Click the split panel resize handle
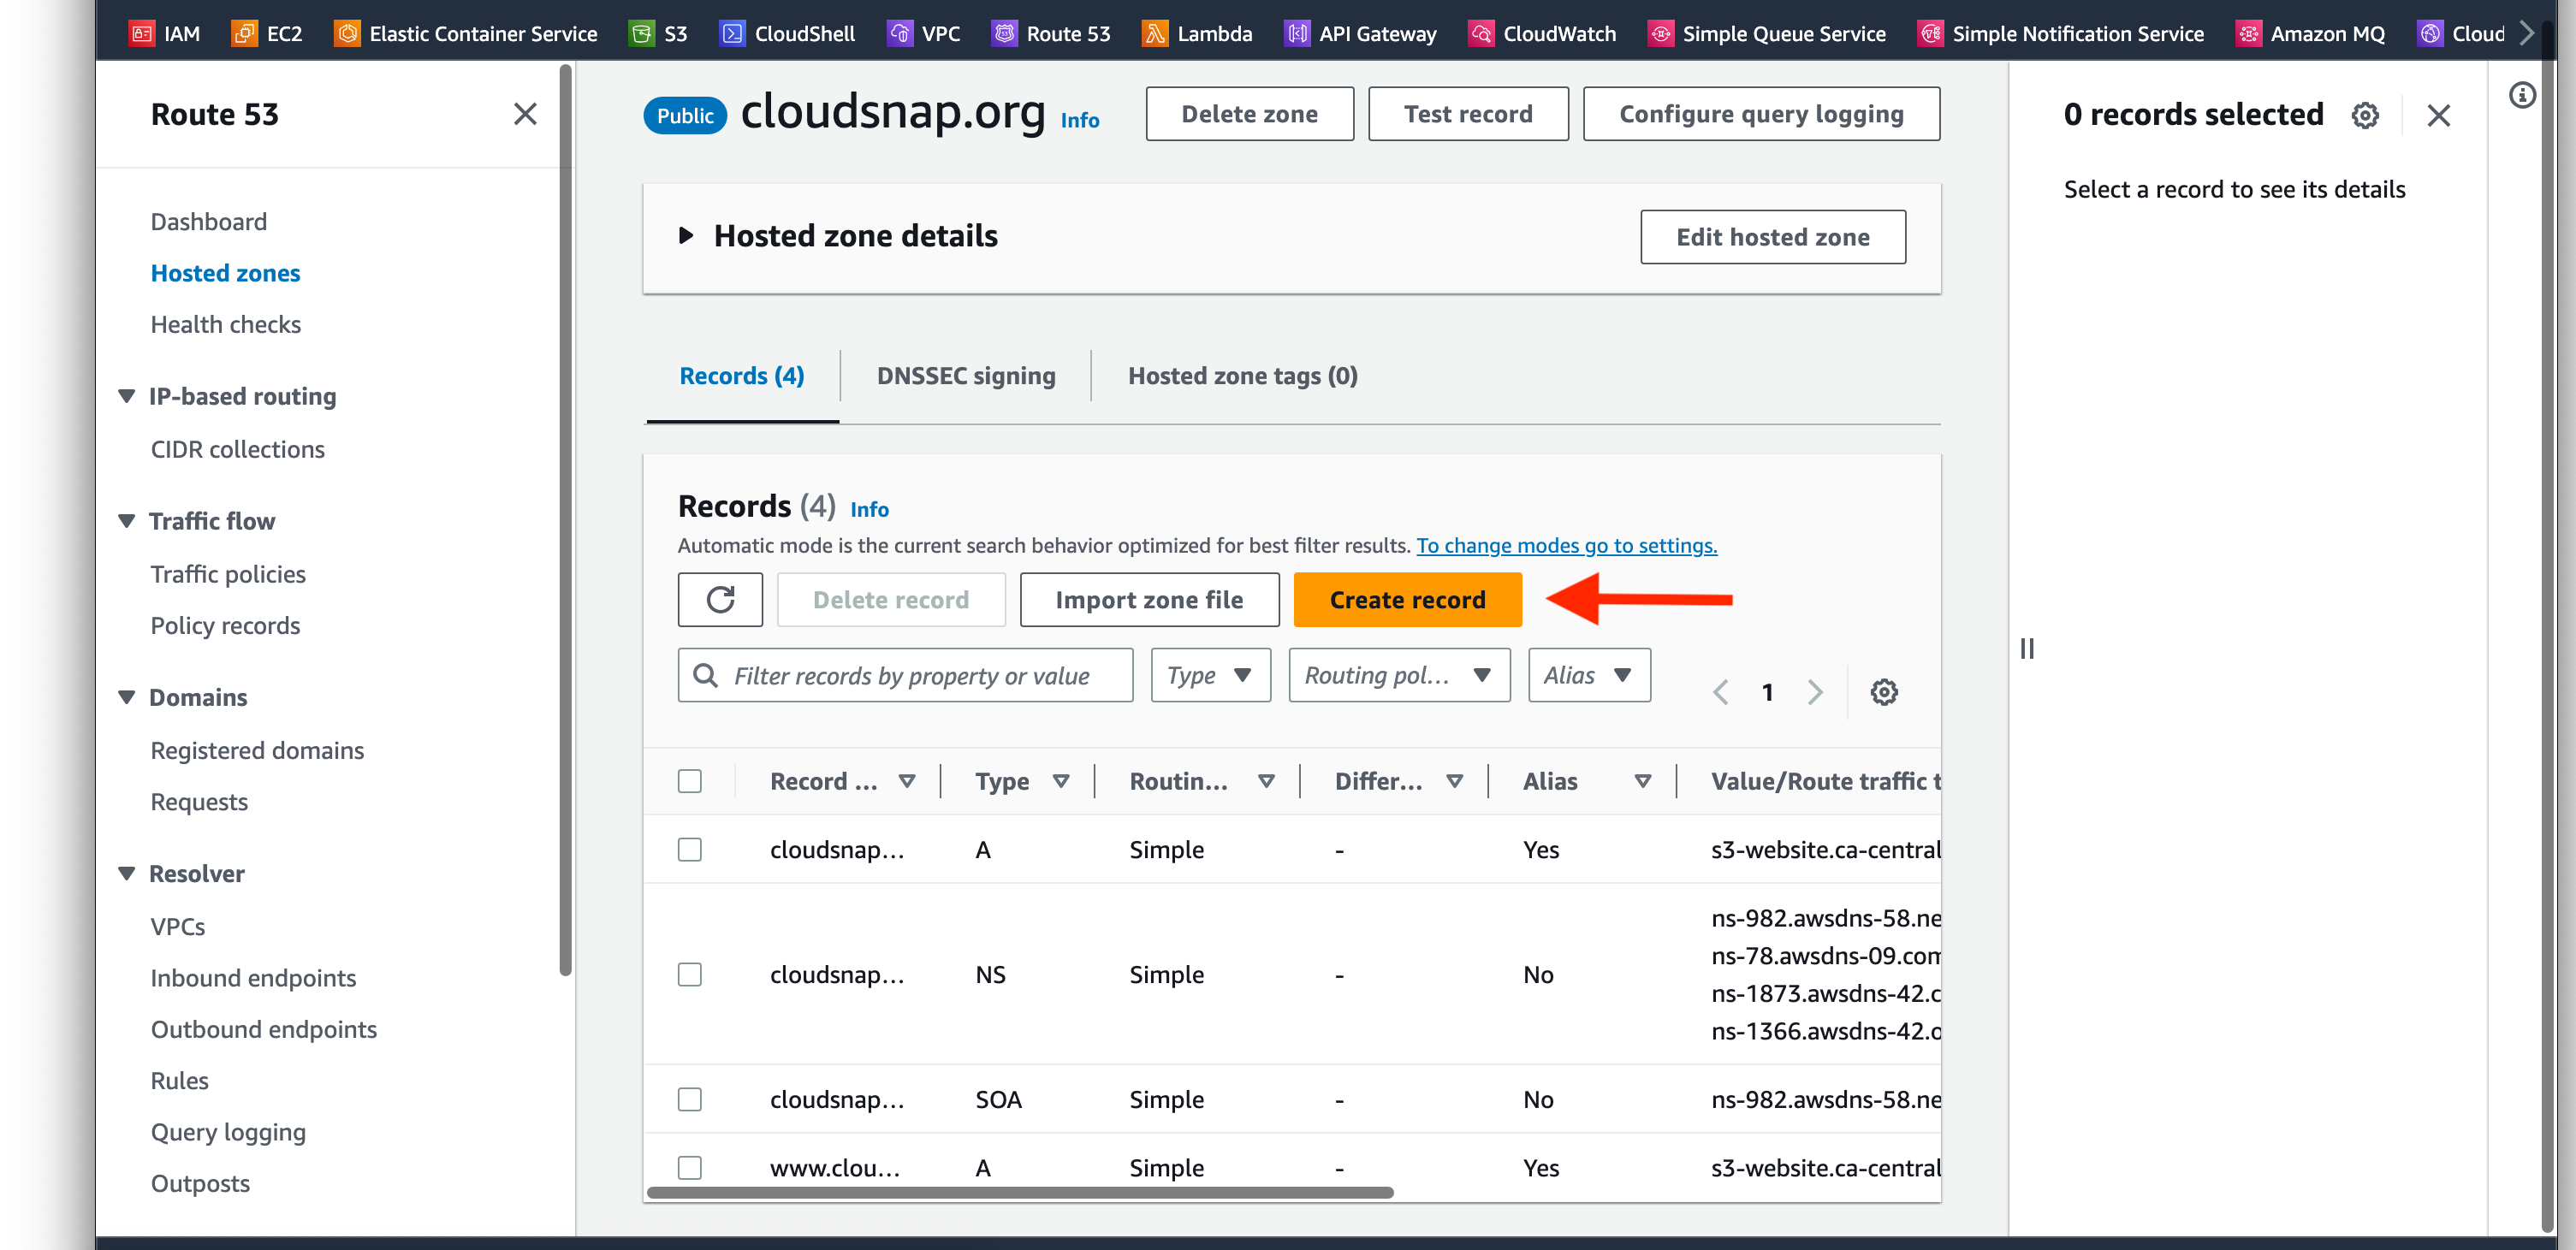The image size is (2576, 1250). [x=2027, y=649]
